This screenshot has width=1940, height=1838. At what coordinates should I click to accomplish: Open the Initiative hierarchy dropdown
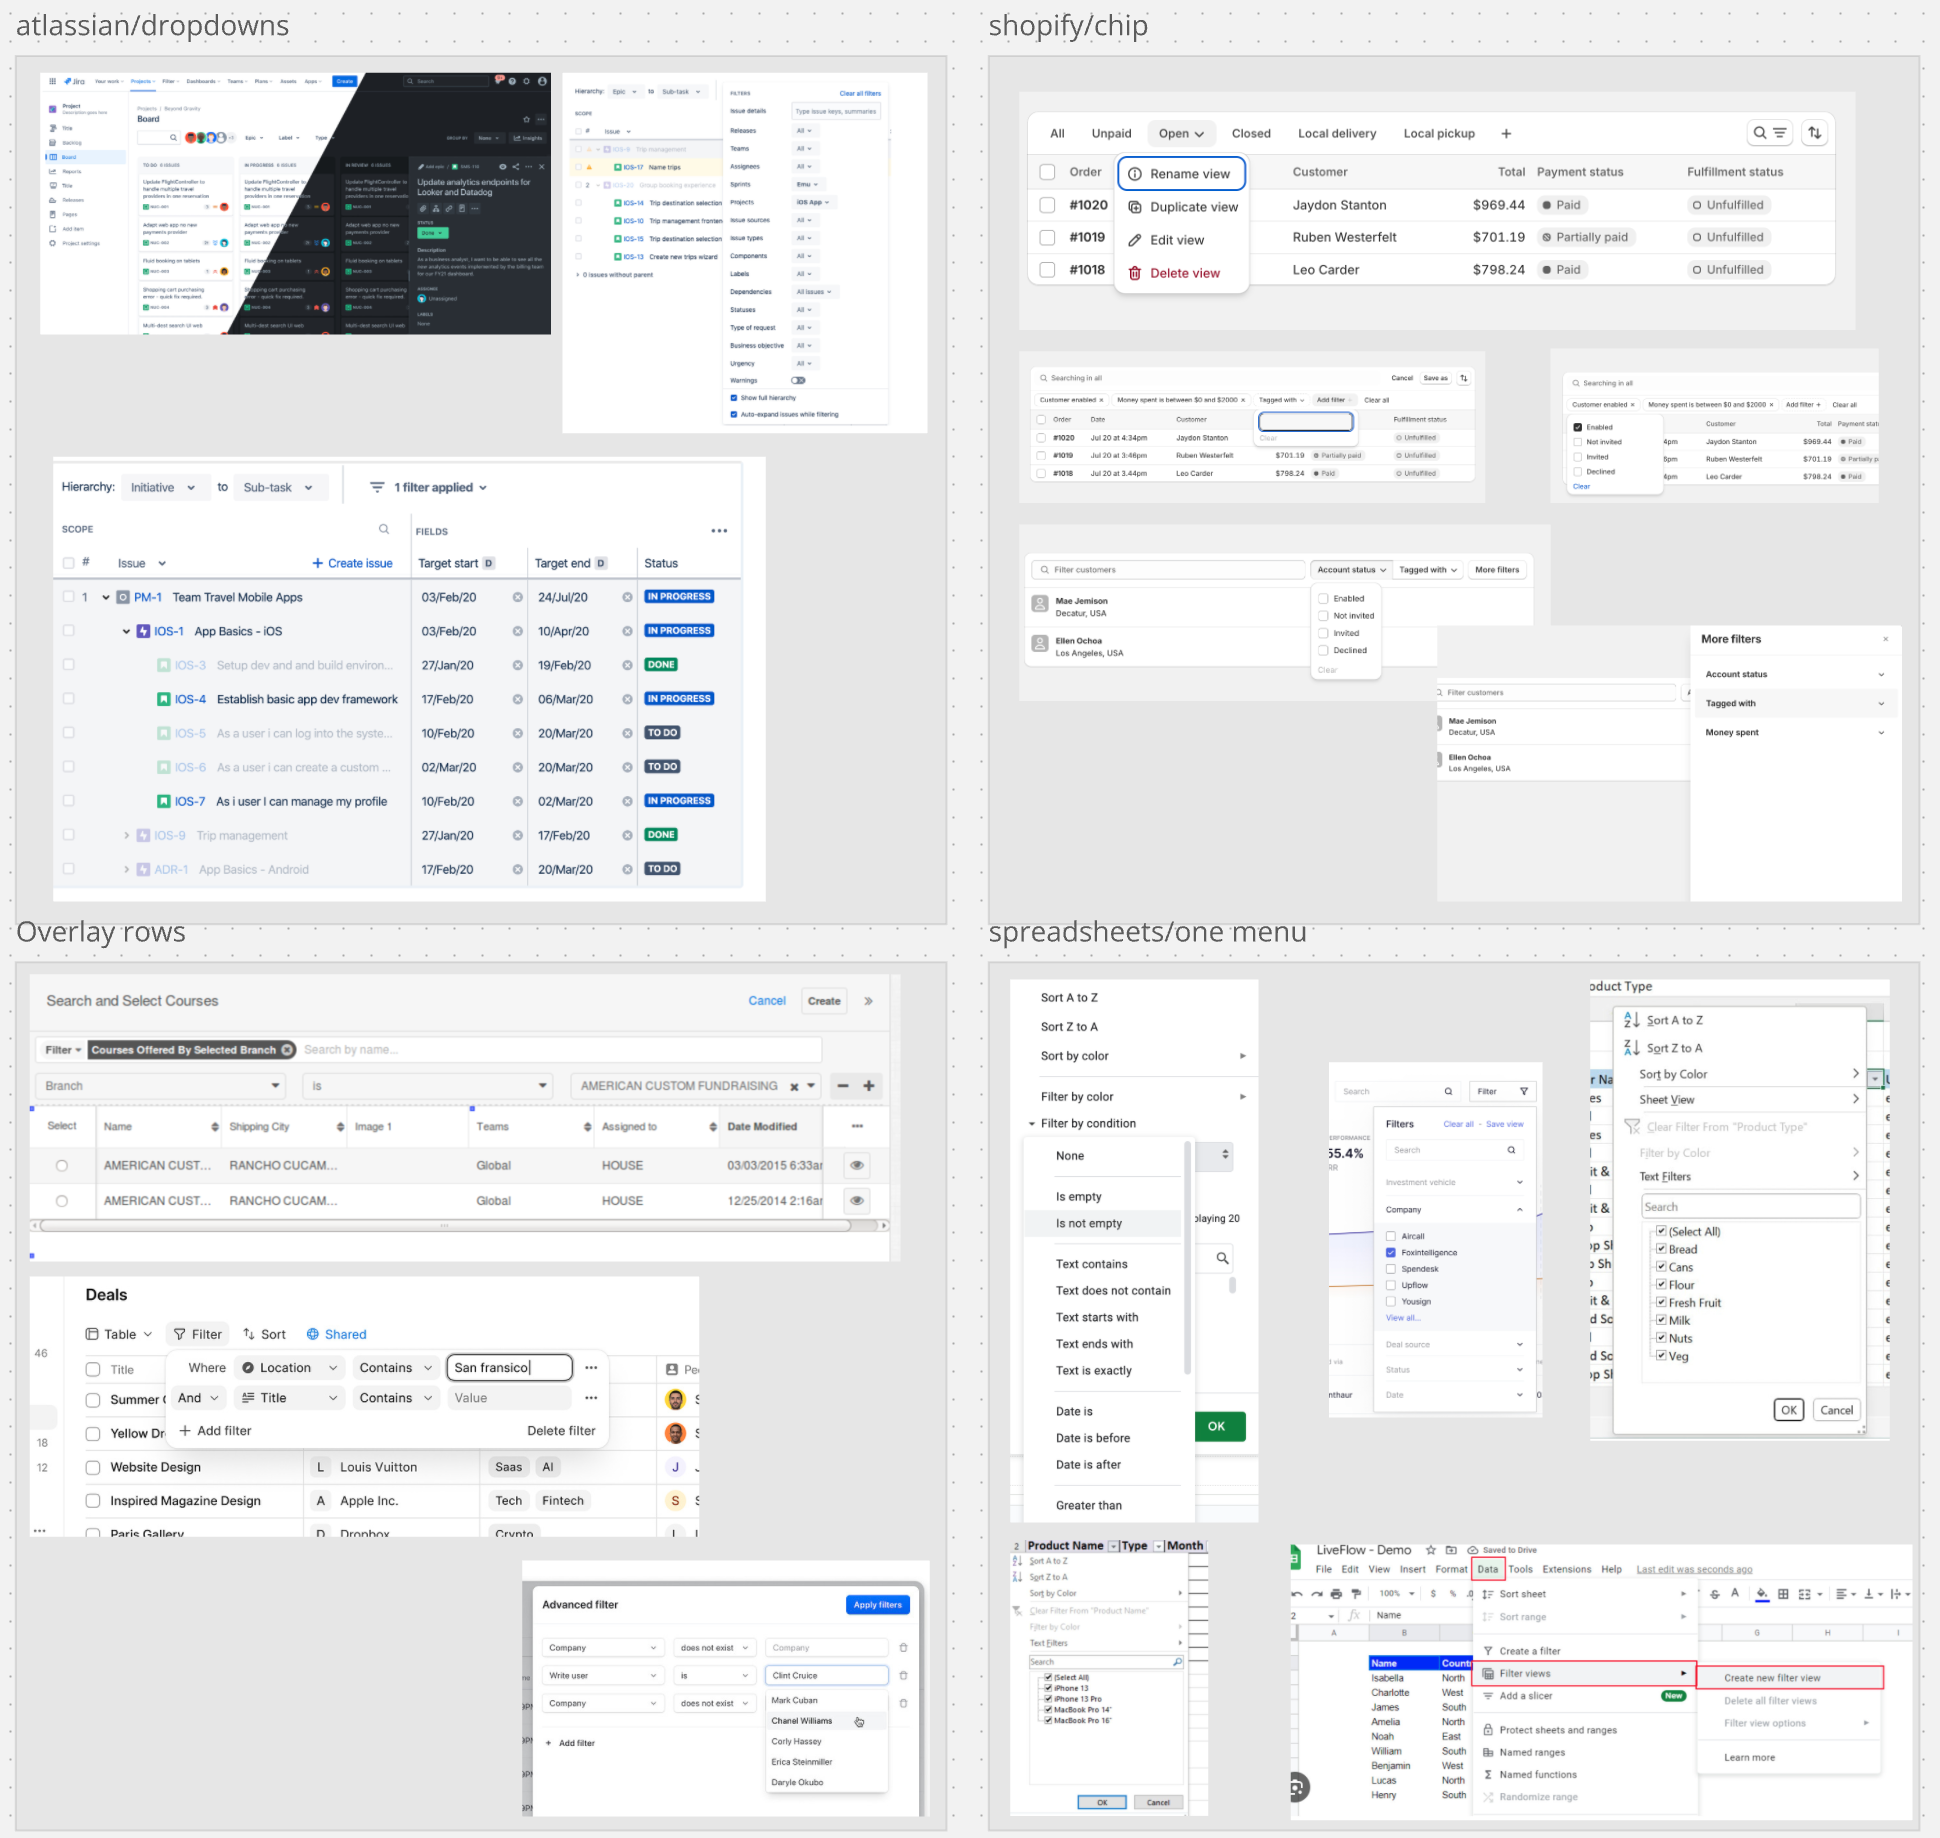pyautogui.click(x=165, y=487)
